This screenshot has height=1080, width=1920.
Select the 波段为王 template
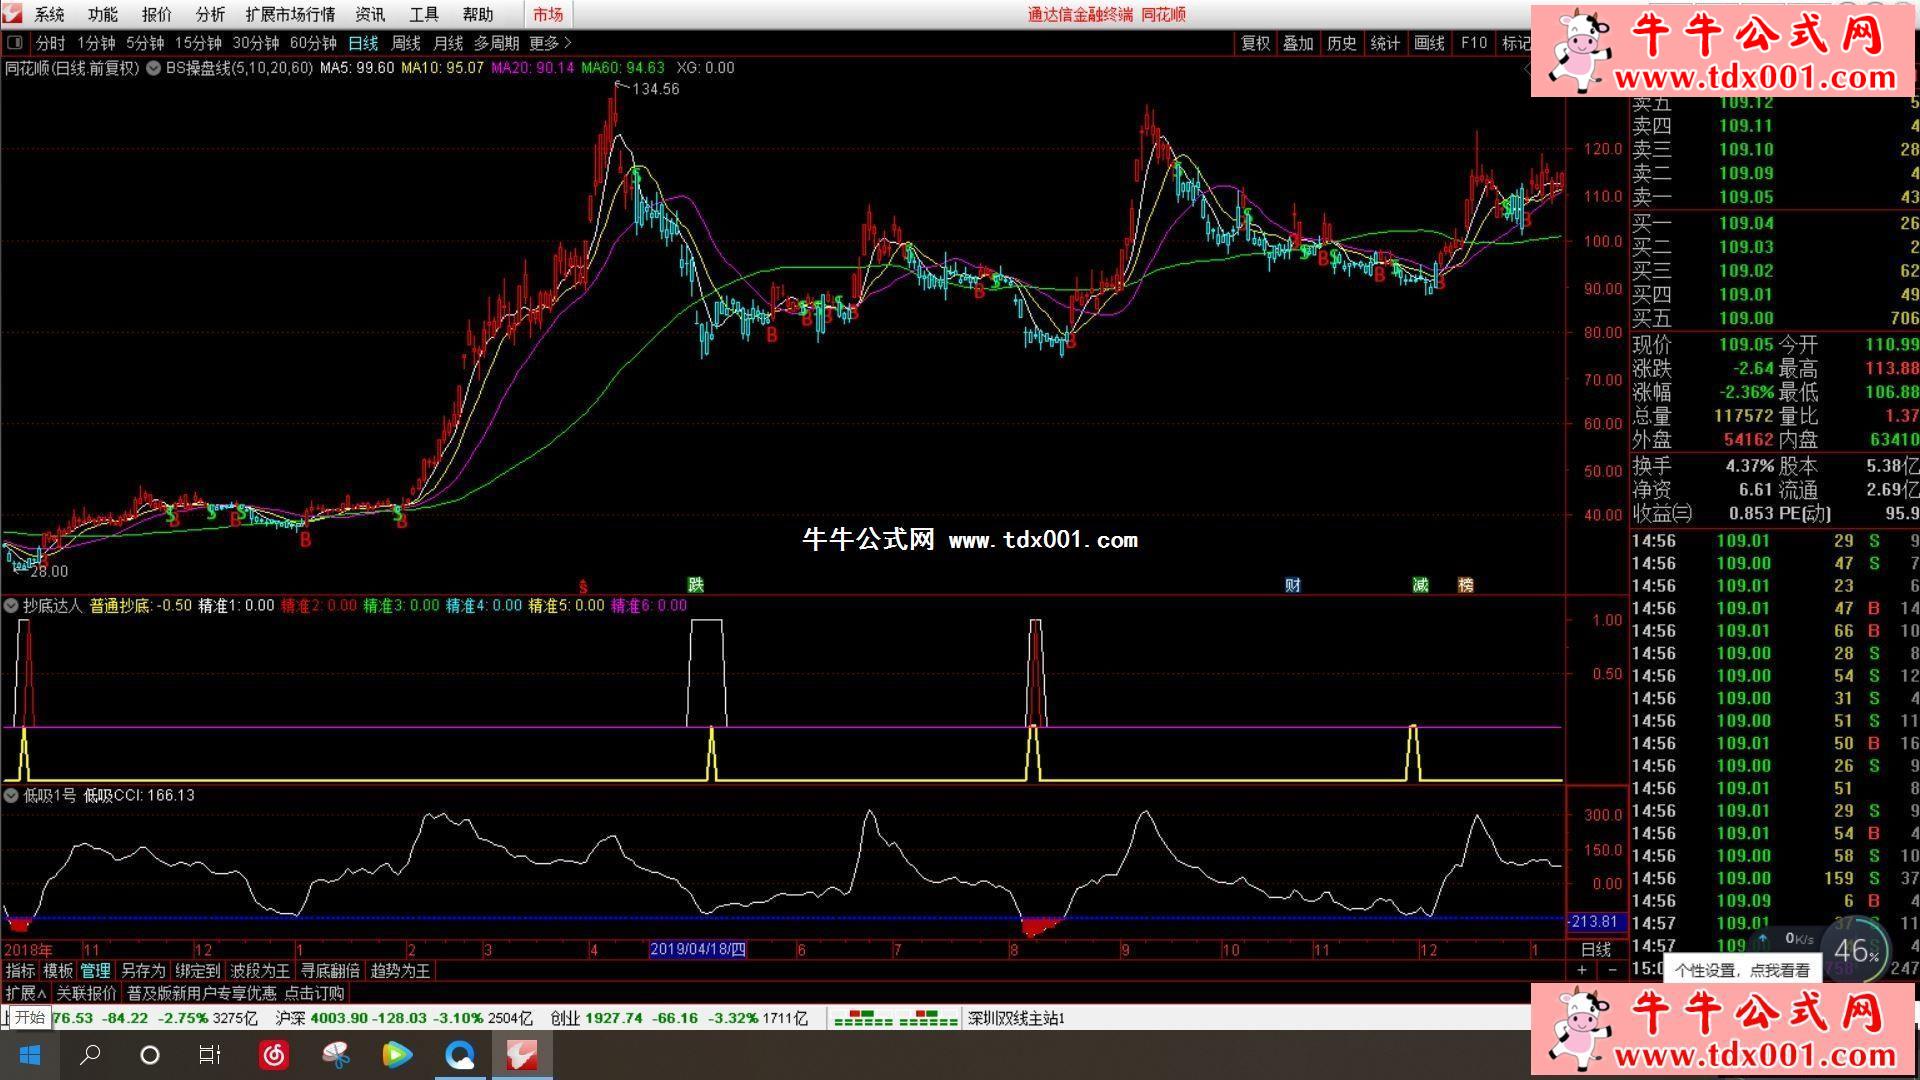point(260,971)
